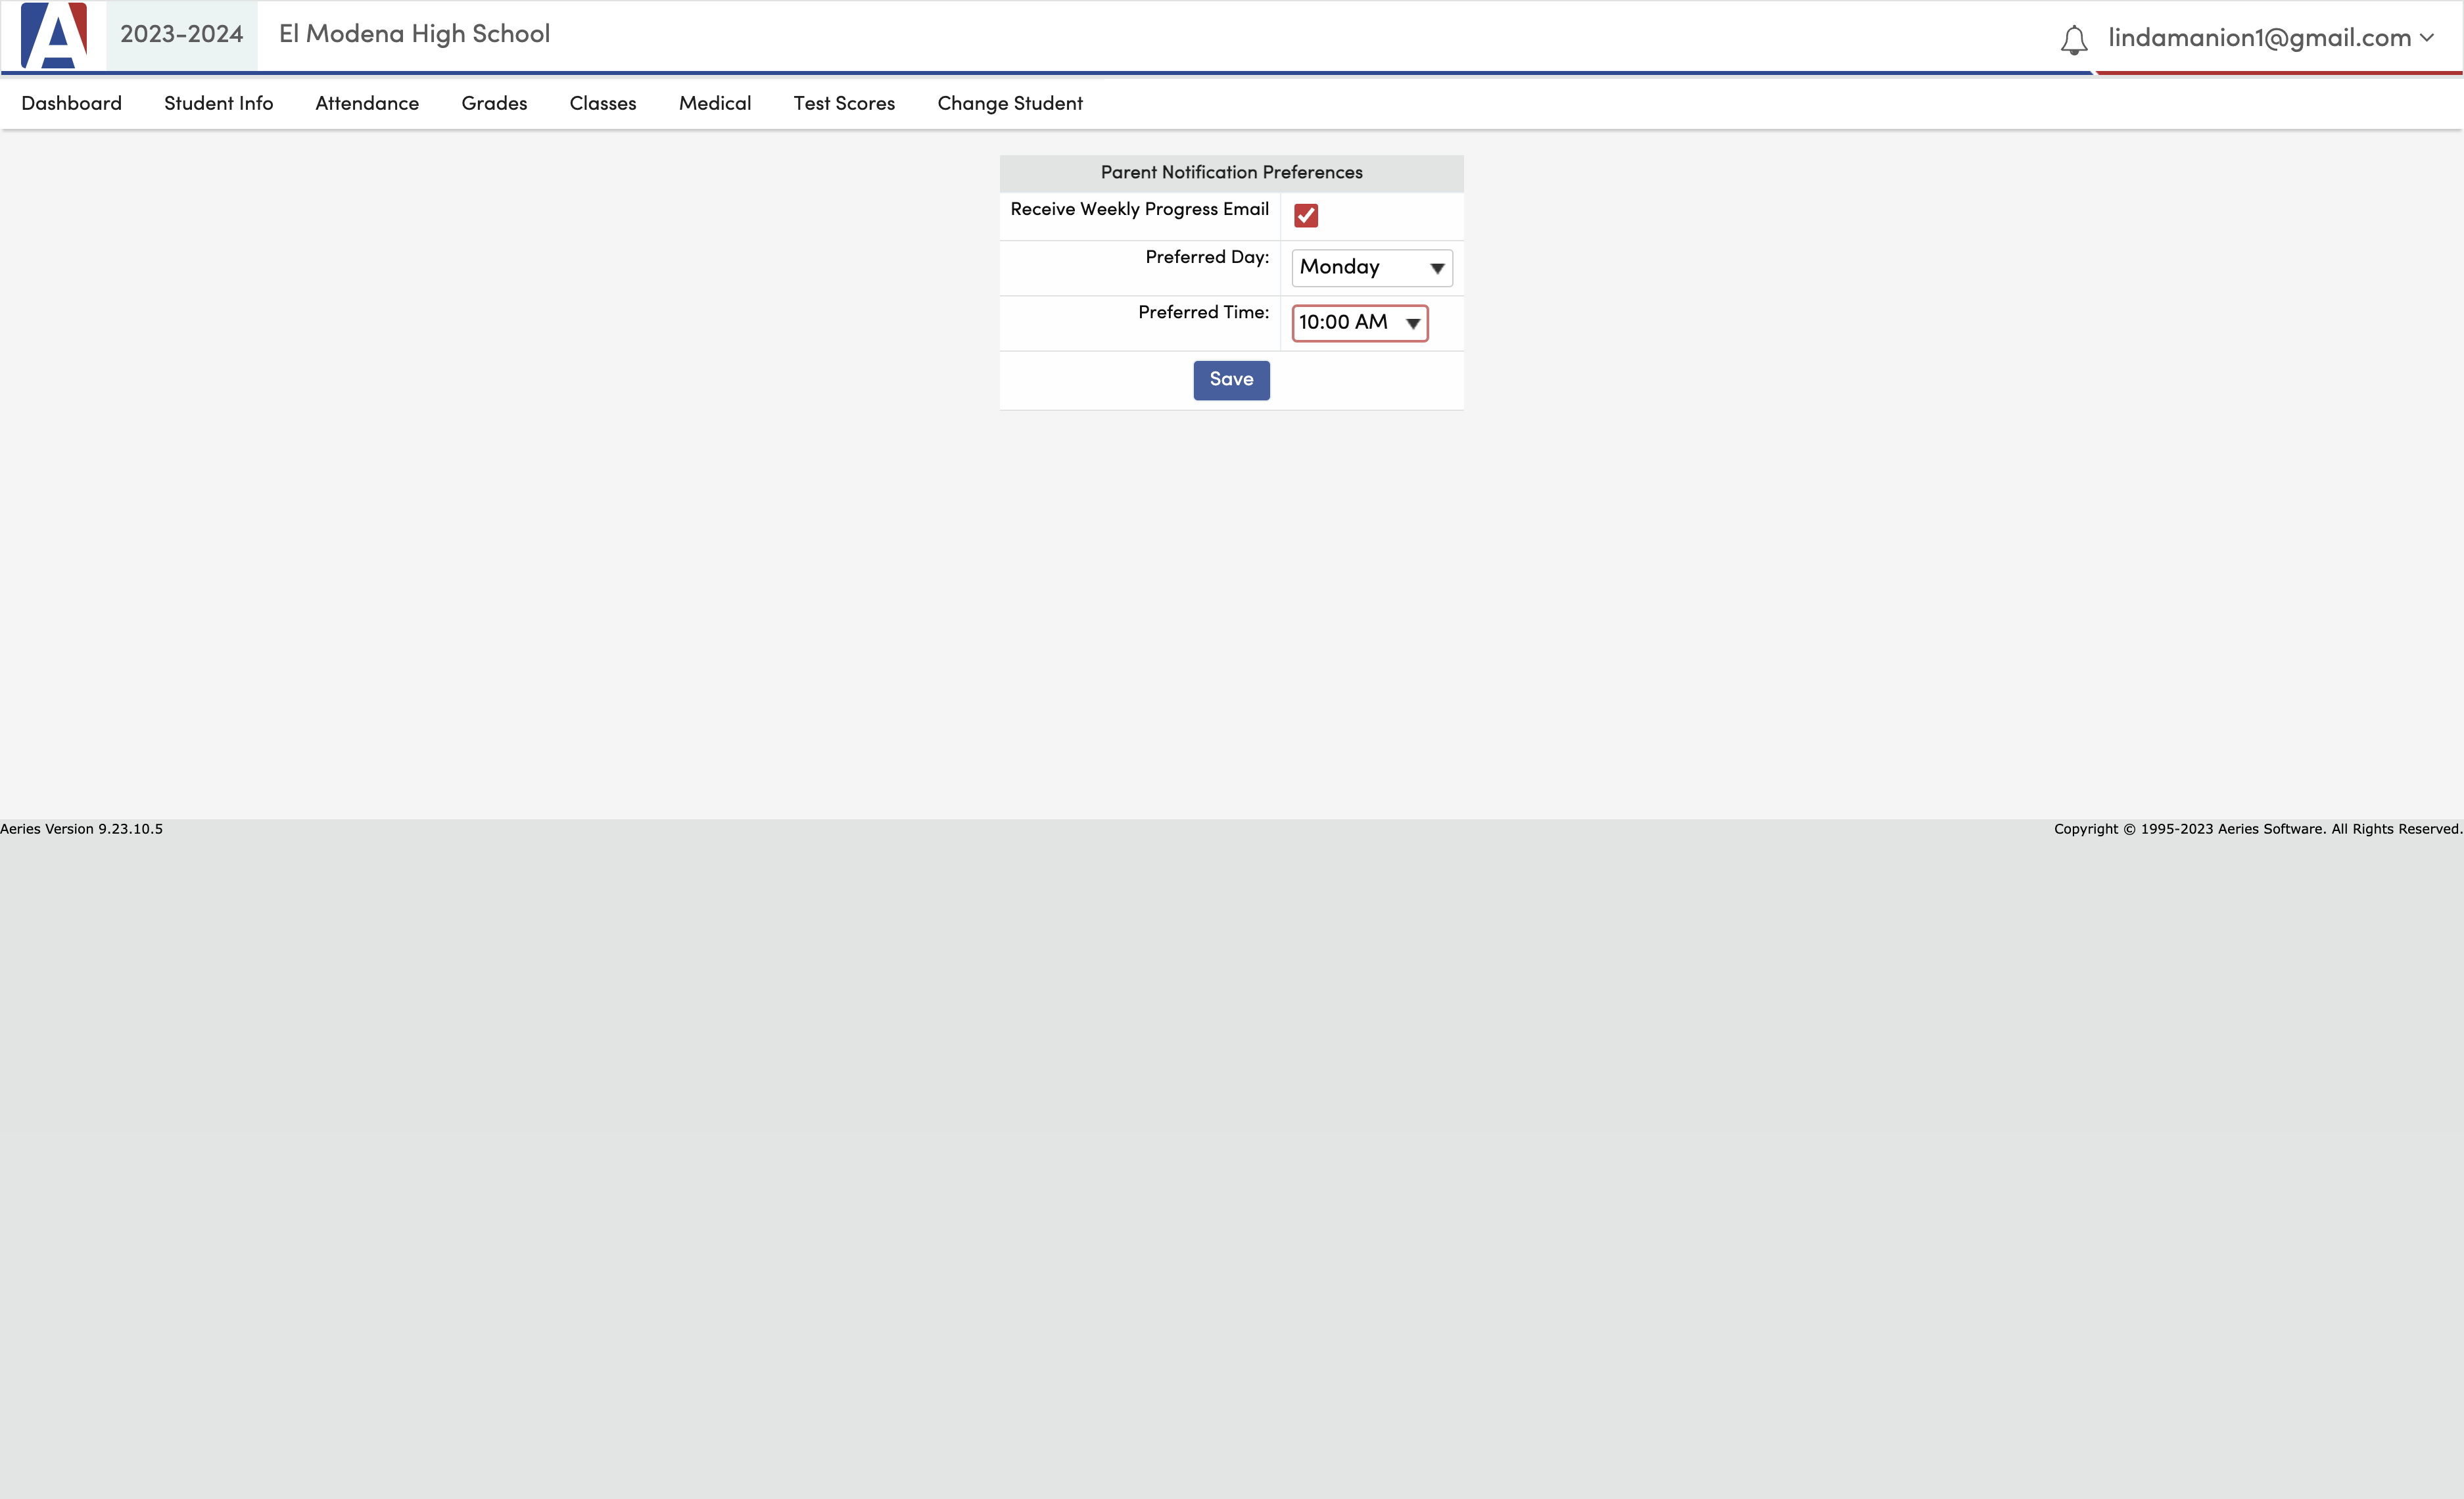Click the Receive Weekly Progress Email label
Viewport: 2464px width, 1499px height.
[1139, 209]
